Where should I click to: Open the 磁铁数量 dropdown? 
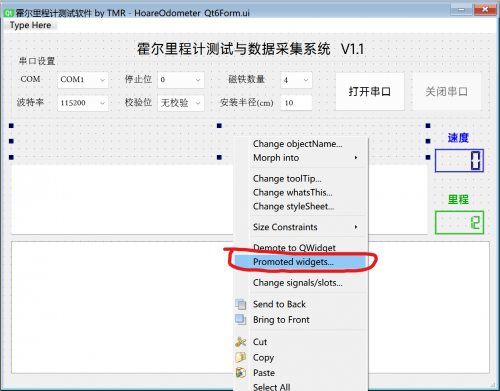[x=296, y=80]
